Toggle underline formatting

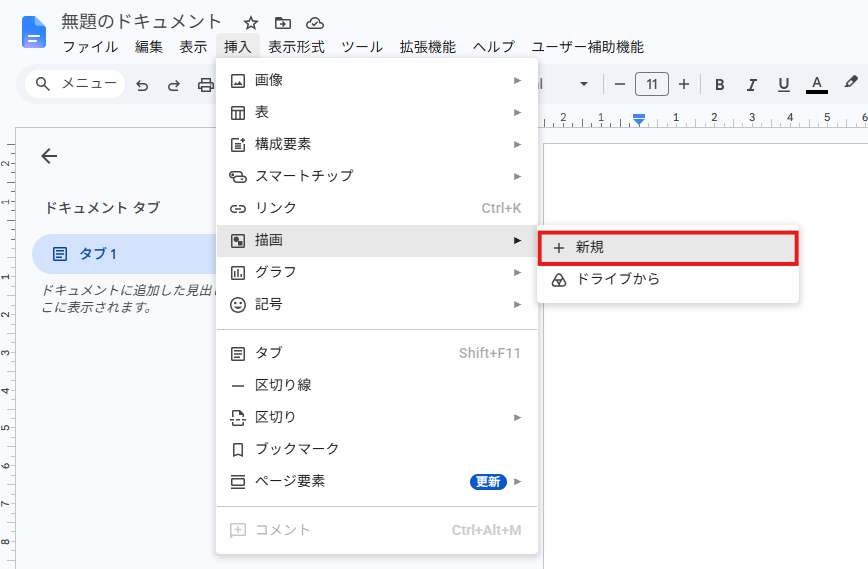(783, 85)
